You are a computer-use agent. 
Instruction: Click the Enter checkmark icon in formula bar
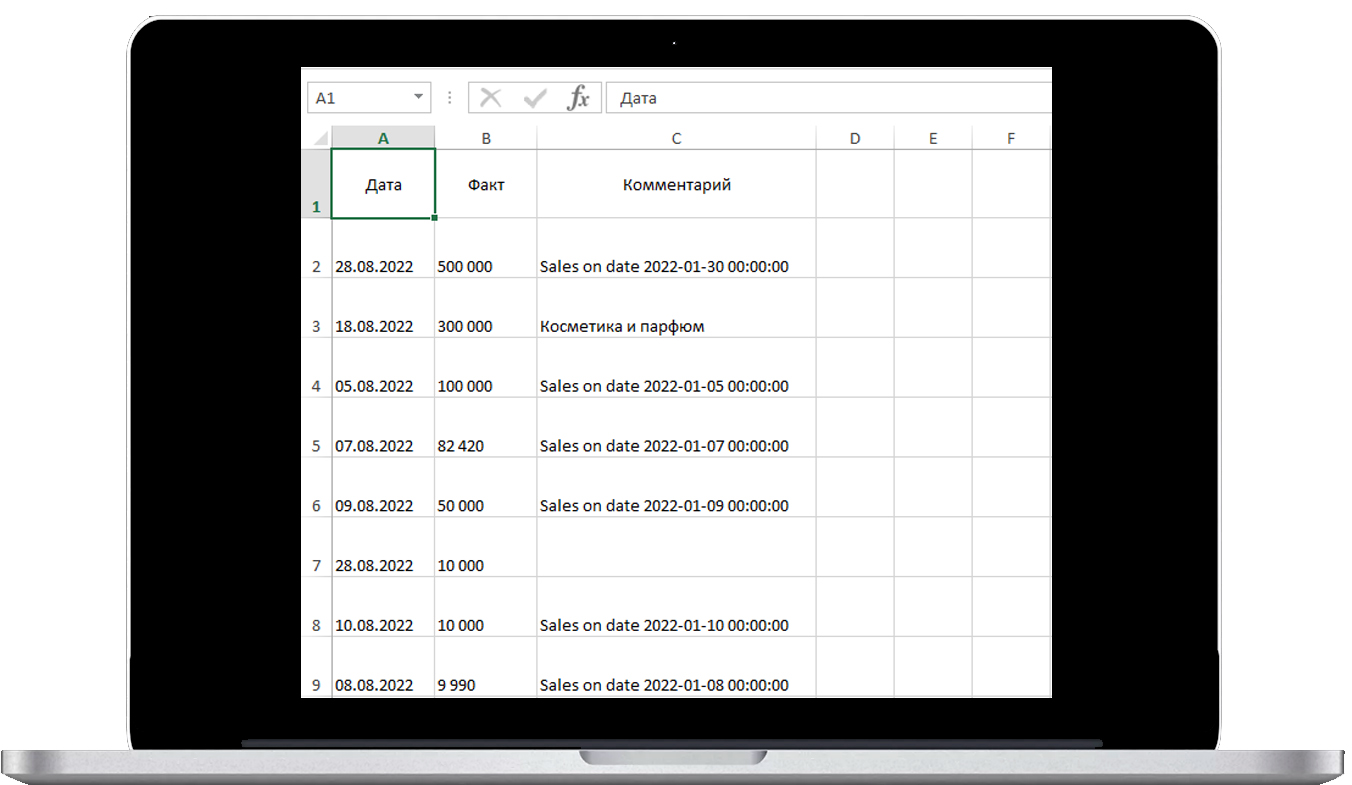[x=535, y=98]
